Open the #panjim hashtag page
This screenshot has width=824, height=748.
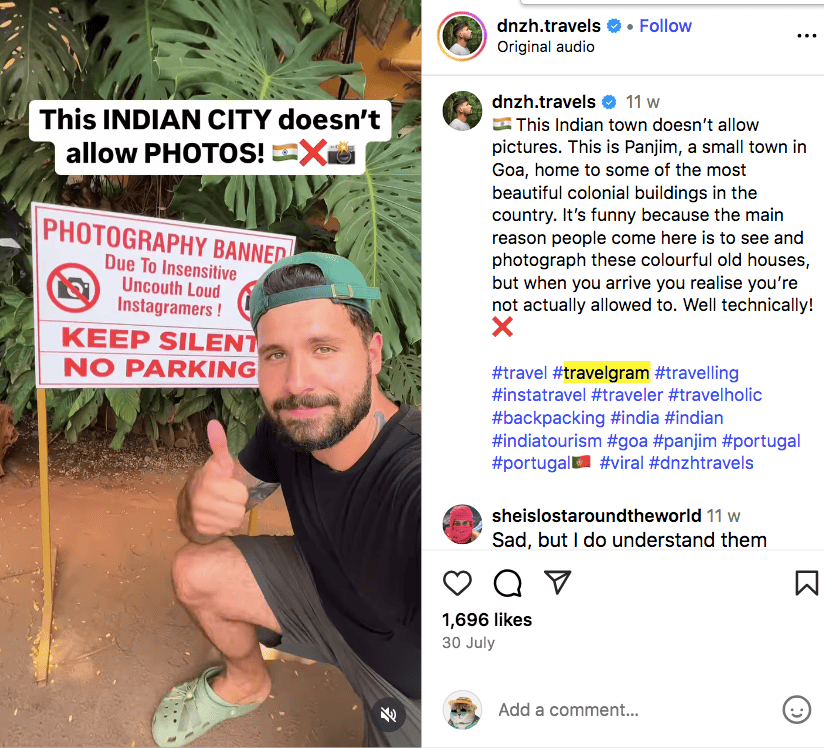(x=685, y=440)
